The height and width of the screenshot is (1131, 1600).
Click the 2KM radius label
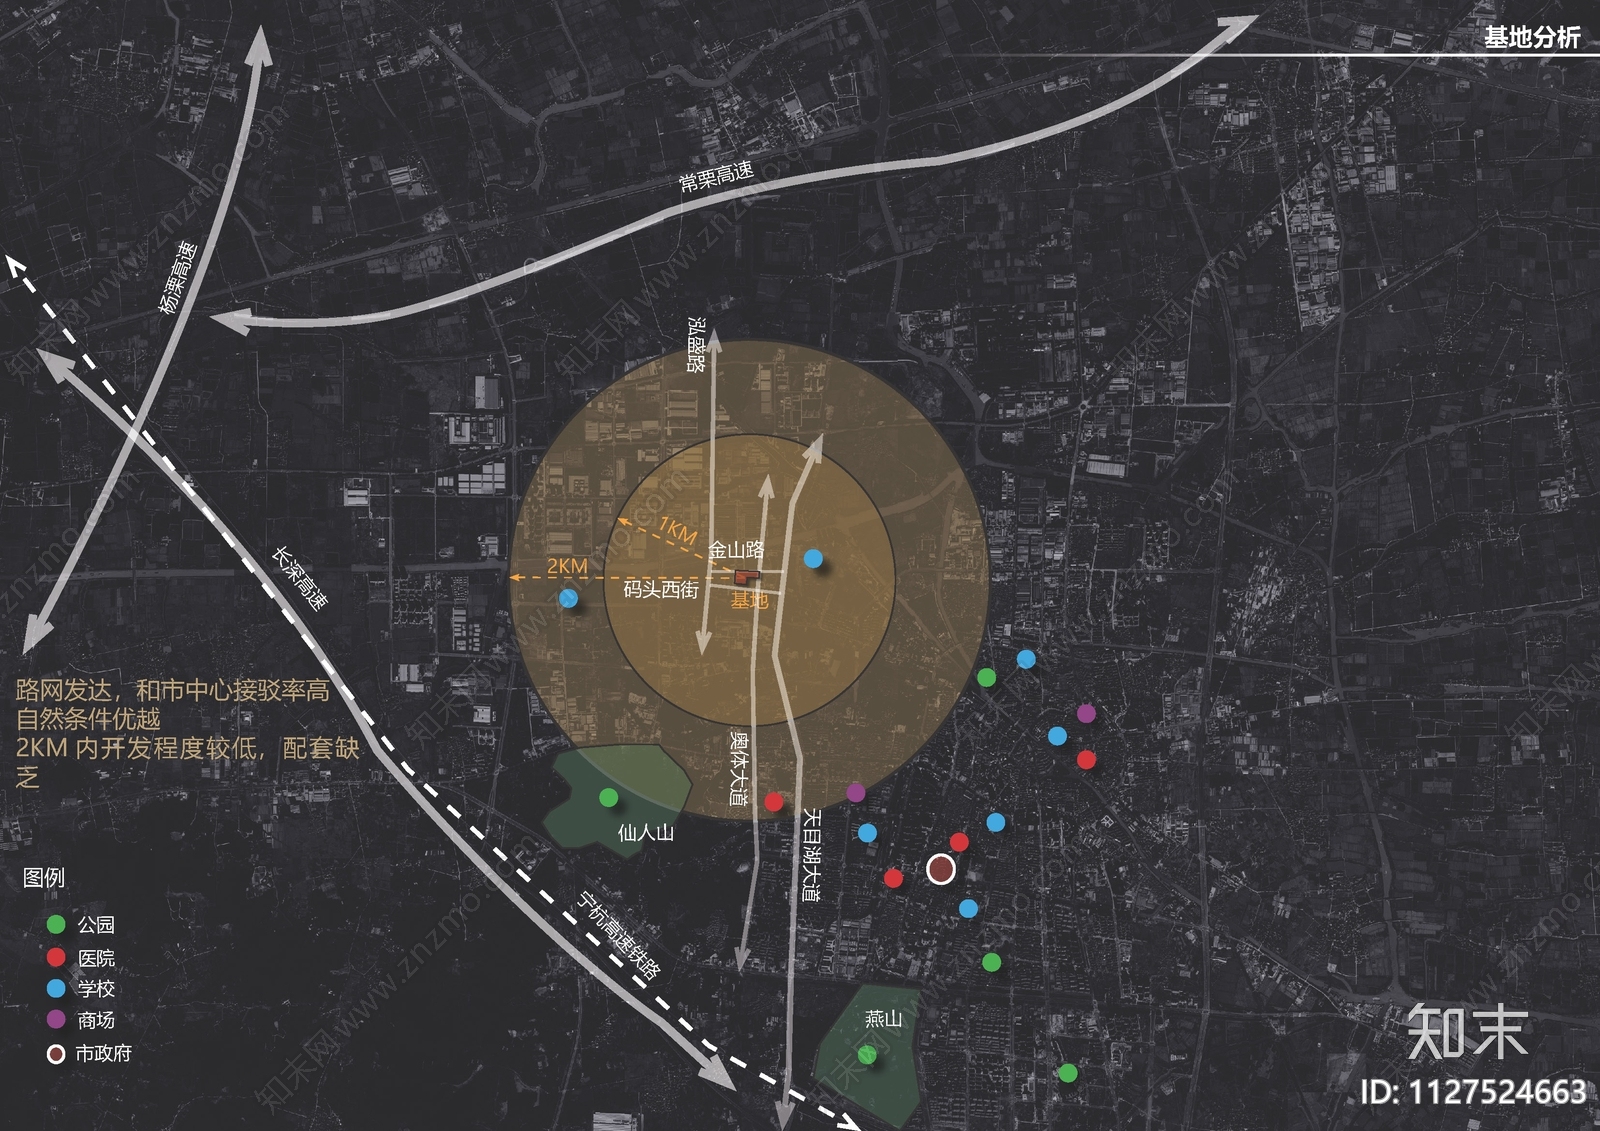(567, 566)
